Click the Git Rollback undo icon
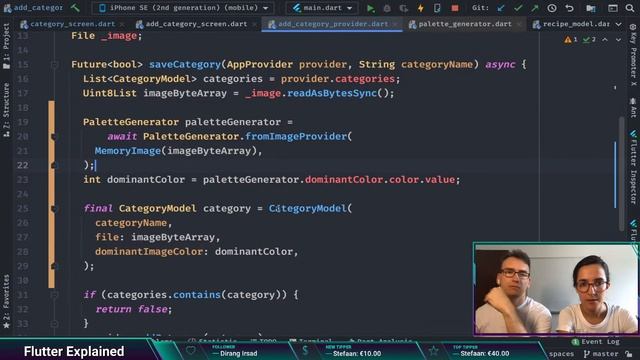The width and height of the screenshot is (640, 360). pyautogui.click(x=569, y=8)
